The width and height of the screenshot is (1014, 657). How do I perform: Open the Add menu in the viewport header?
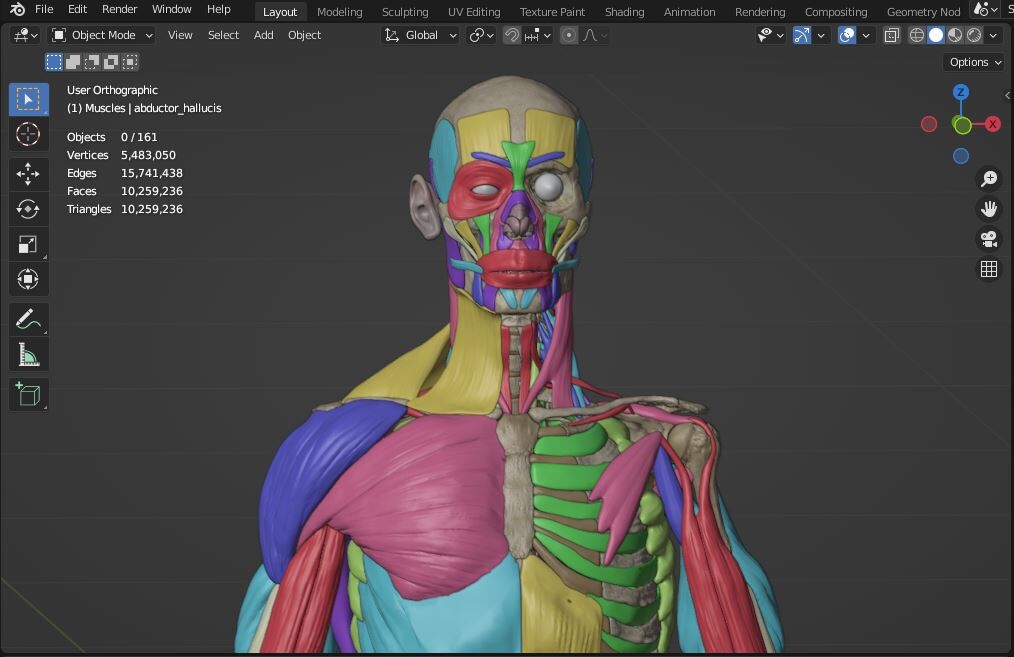coord(263,35)
